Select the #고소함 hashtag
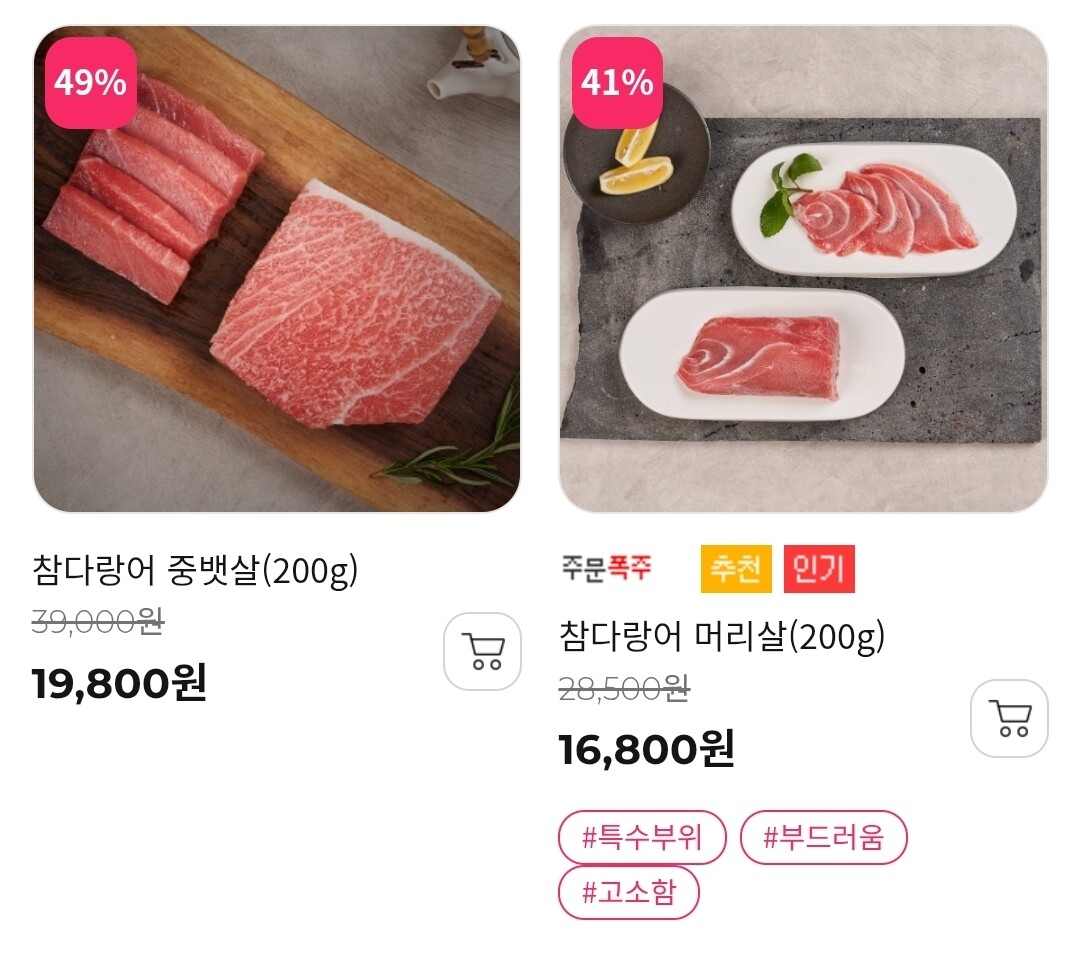This screenshot has height=954, width=1080. pos(628,892)
